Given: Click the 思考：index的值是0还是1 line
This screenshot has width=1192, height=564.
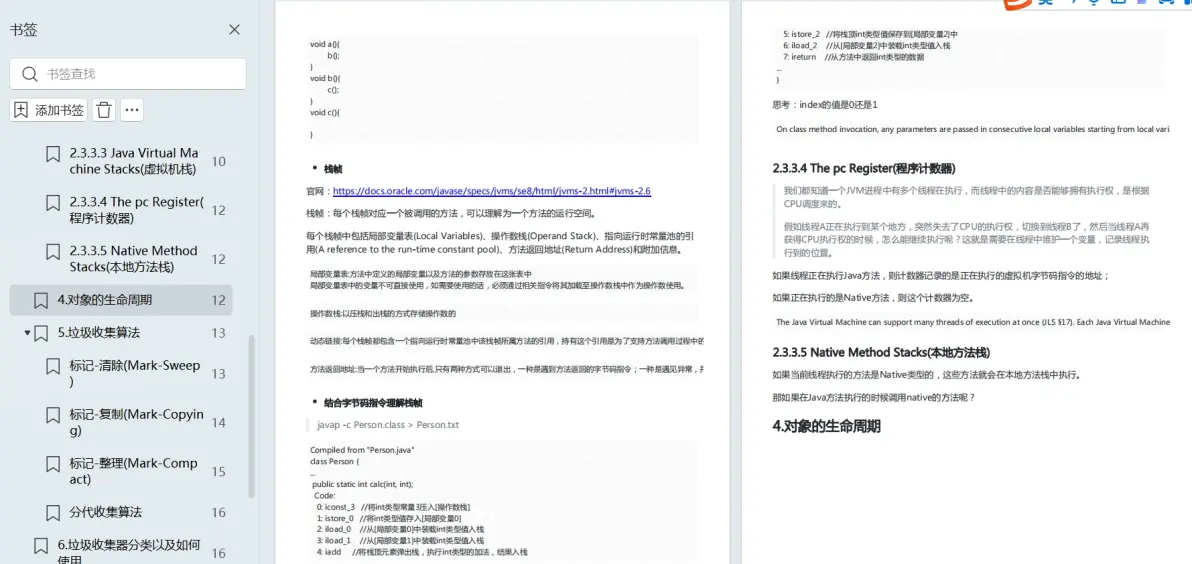Looking at the screenshot, I should [825, 105].
